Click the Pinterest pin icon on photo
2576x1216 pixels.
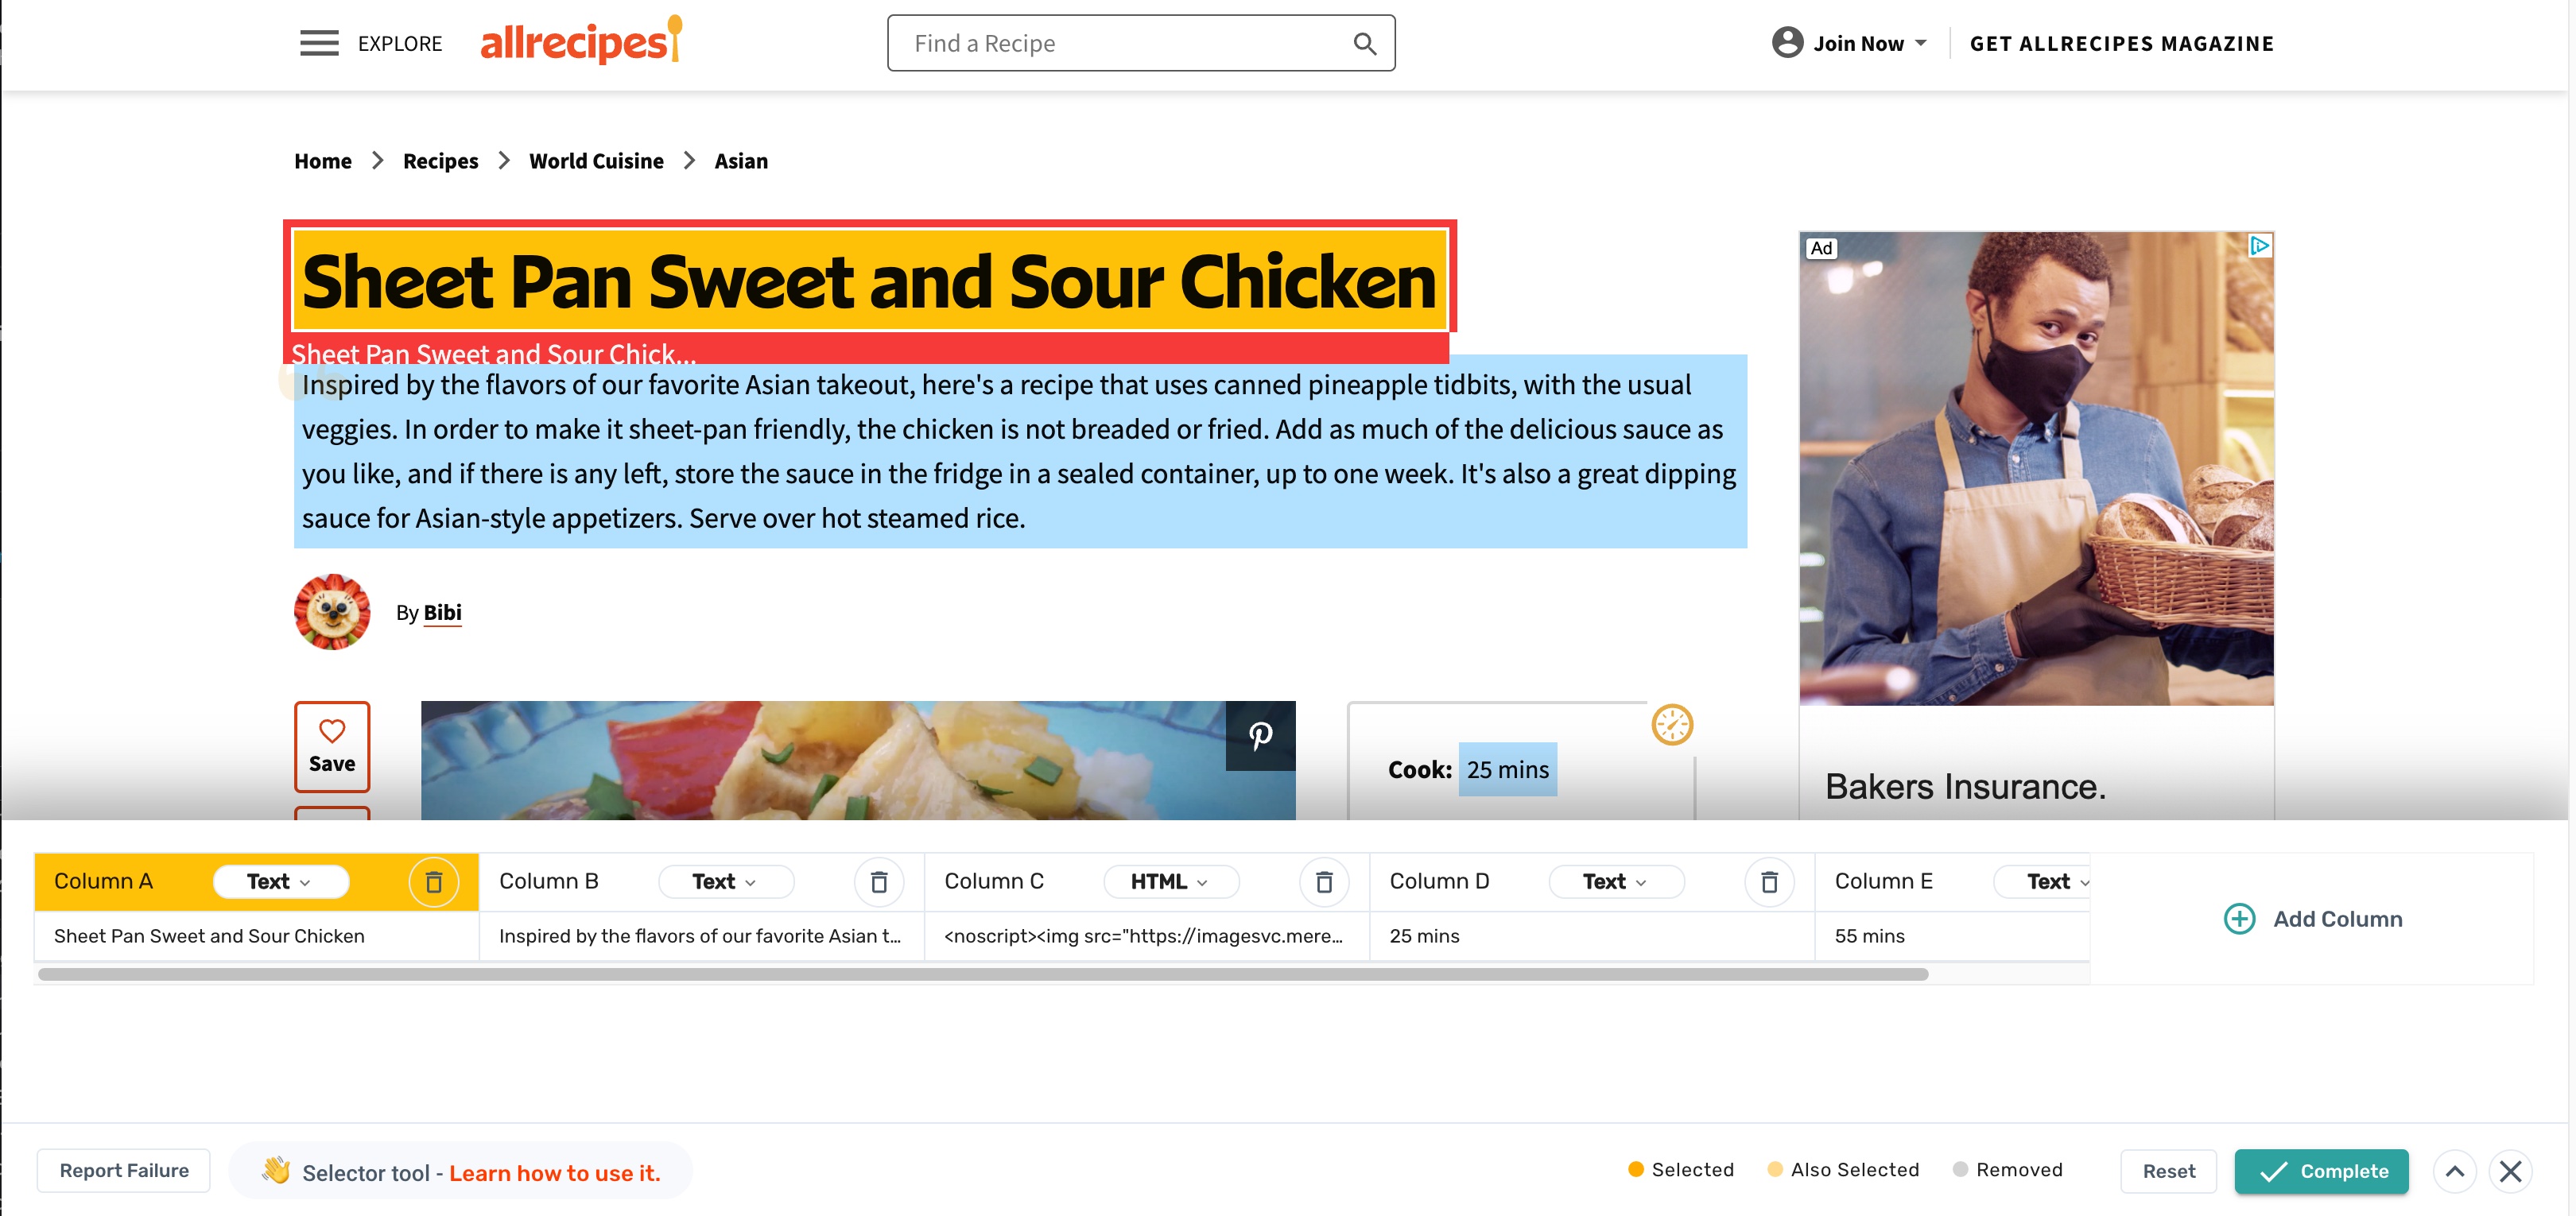click(x=1260, y=736)
